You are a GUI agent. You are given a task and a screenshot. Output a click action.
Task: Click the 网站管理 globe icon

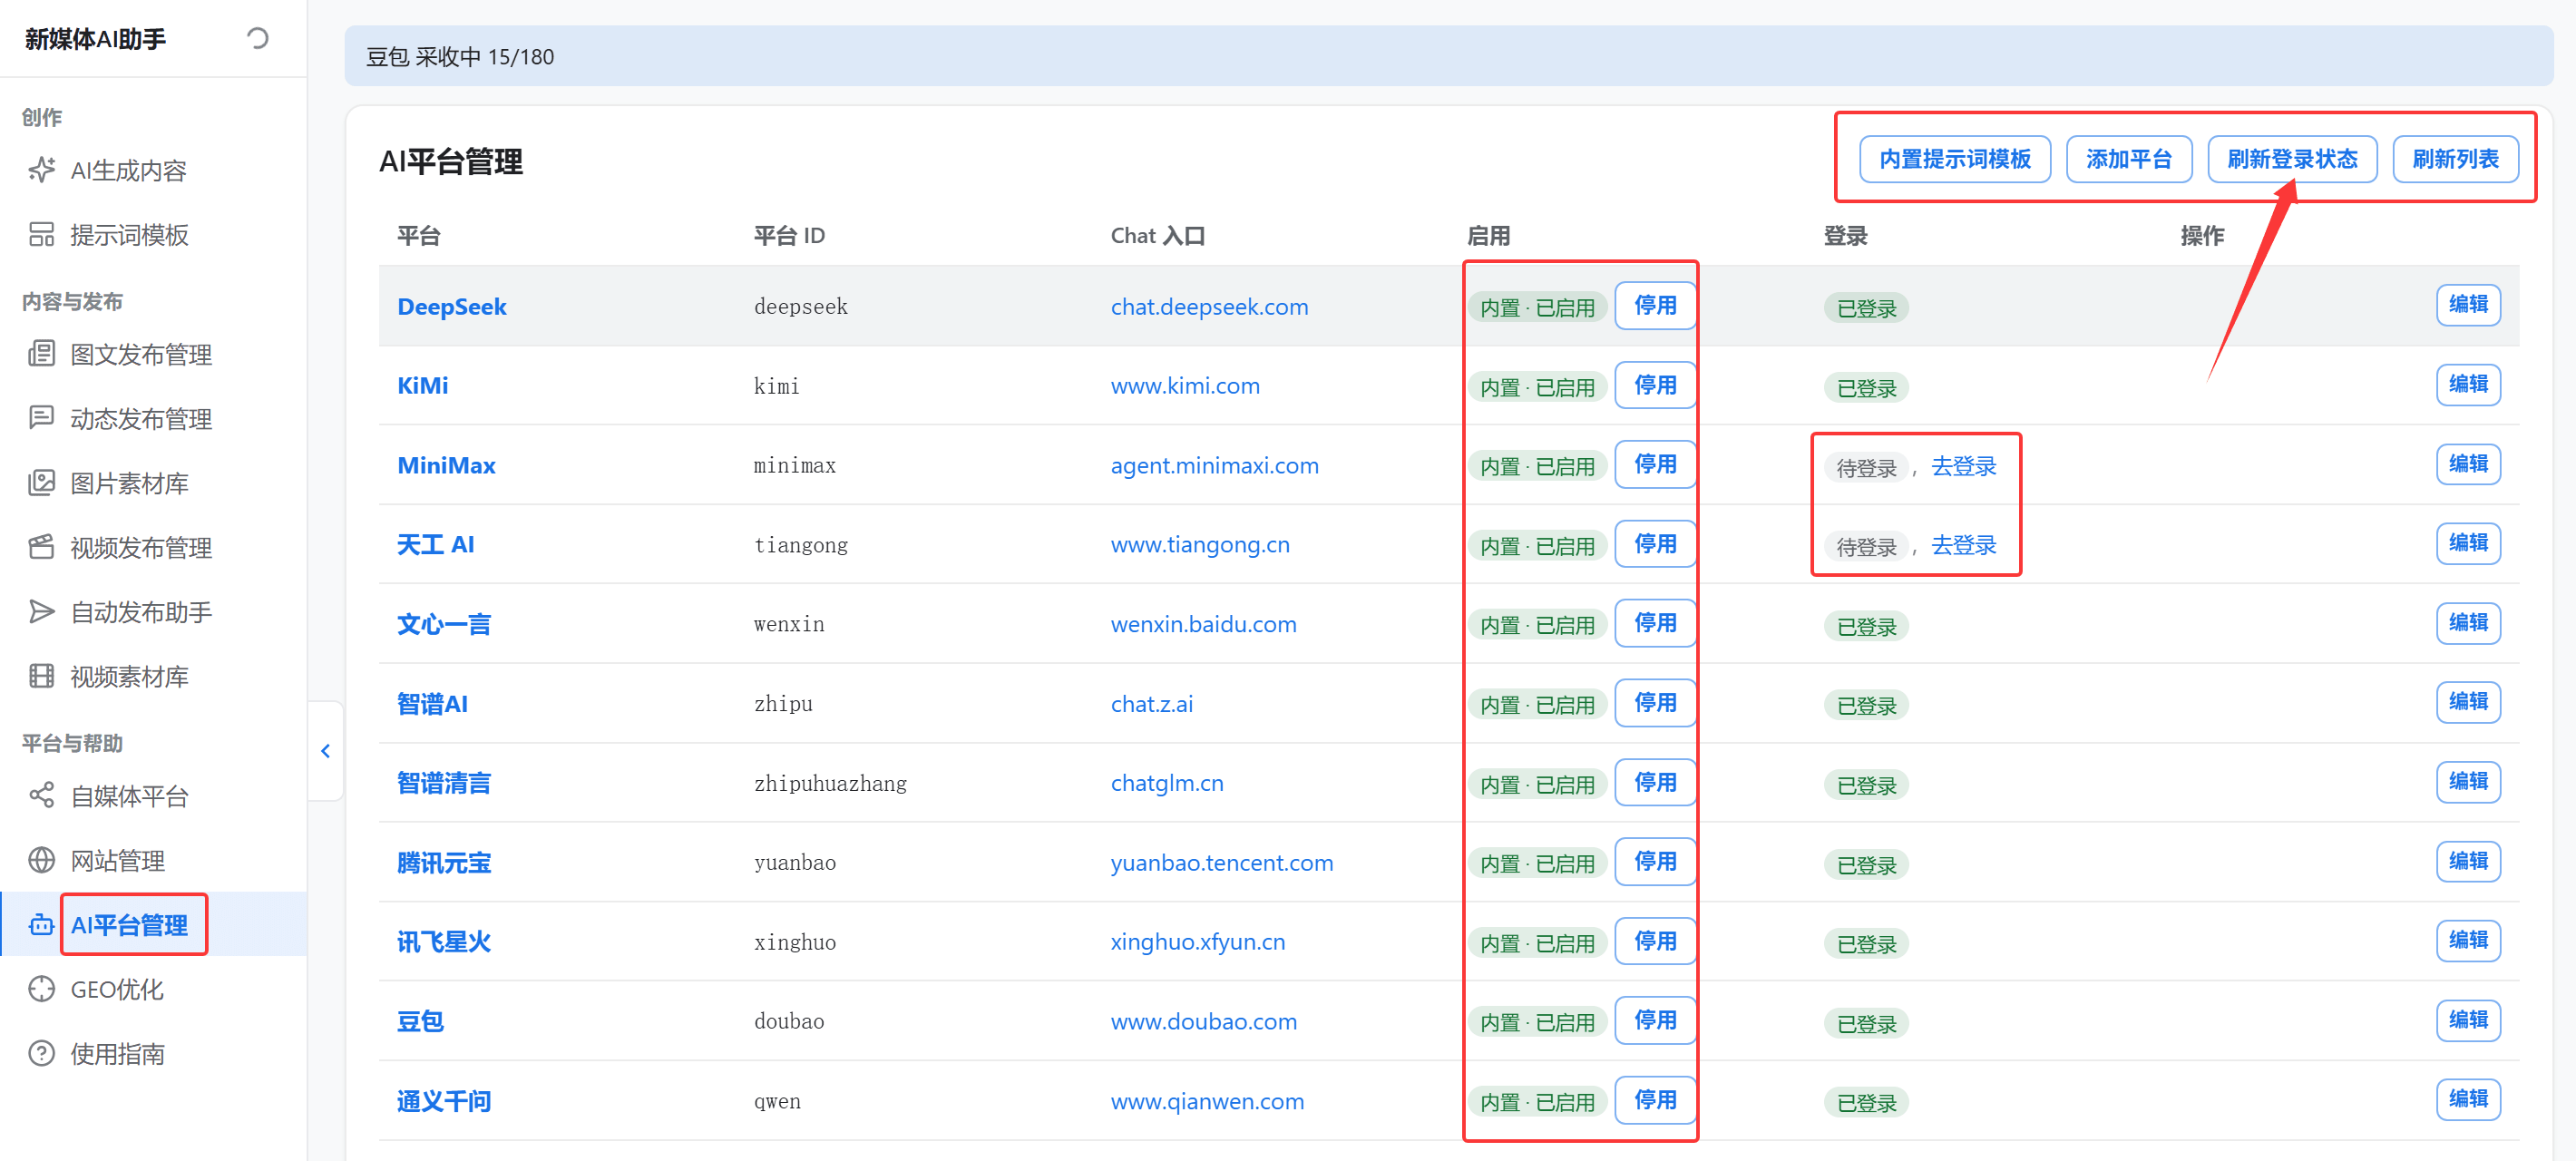(x=41, y=860)
